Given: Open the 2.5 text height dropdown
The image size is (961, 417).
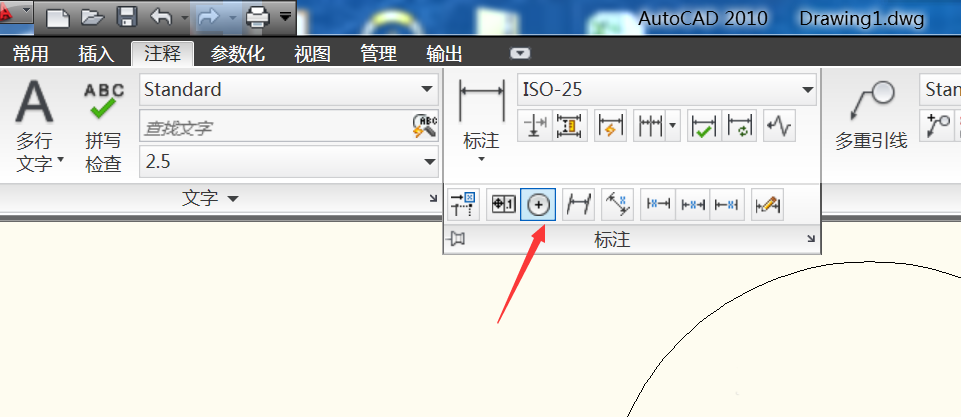Looking at the screenshot, I should click(289, 162).
